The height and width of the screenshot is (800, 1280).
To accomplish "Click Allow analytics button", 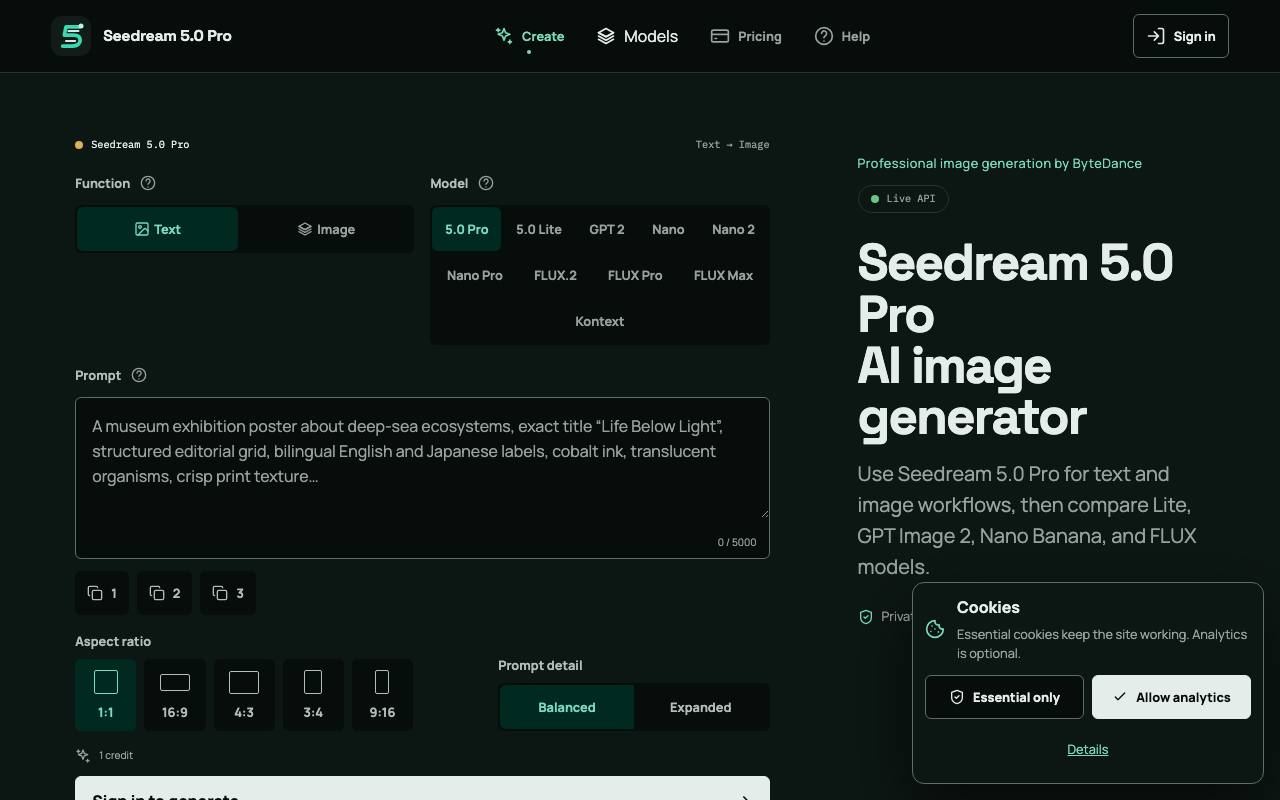I will click(x=1171, y=697).
